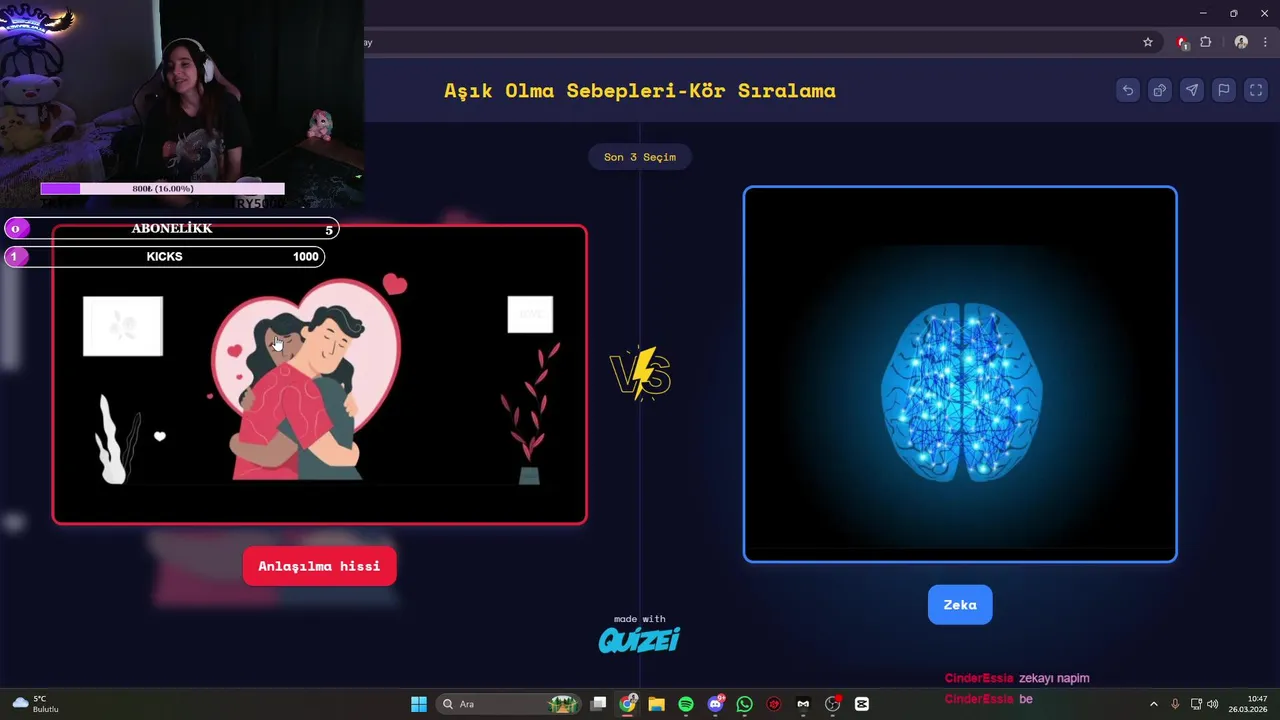
Task: Click the paper plane share icon
Action: pyautogui.click(x=1192, y=90)
